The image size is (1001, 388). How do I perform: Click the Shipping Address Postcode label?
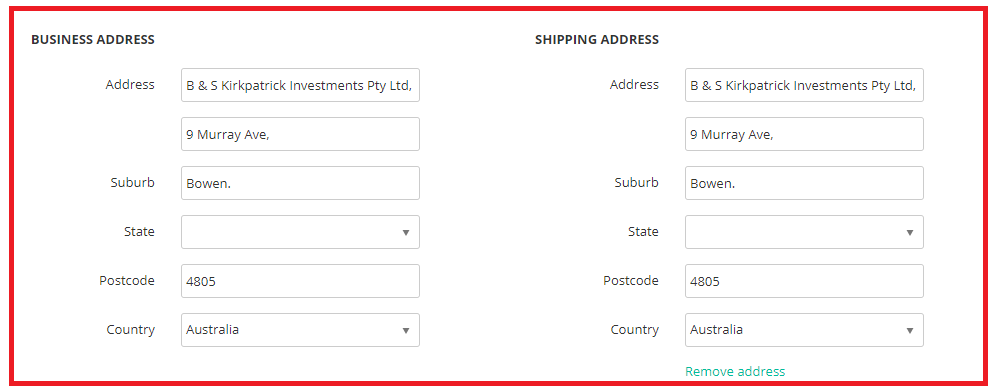(x=631, y=281)
